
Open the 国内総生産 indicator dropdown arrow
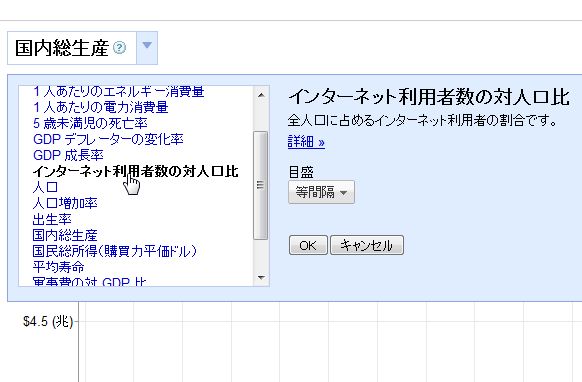pos(147,48)
